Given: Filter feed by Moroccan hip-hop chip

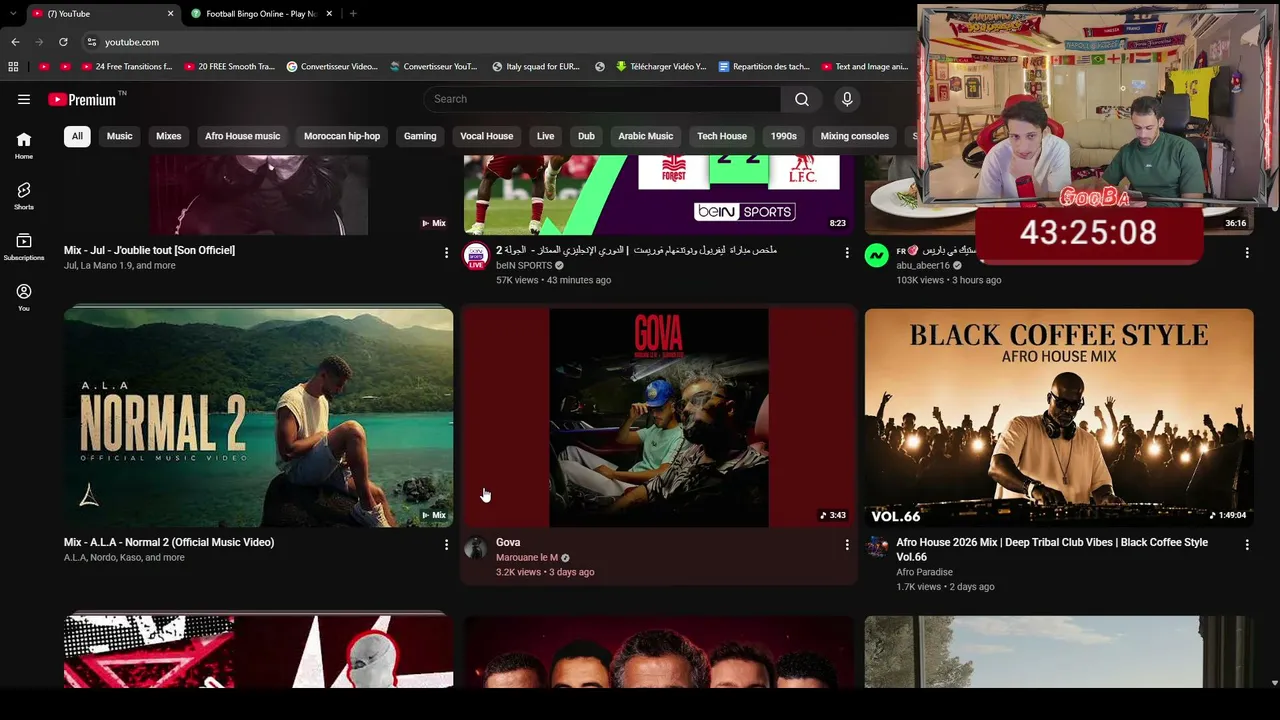Looking at the screenshot, I should [342, 136].
